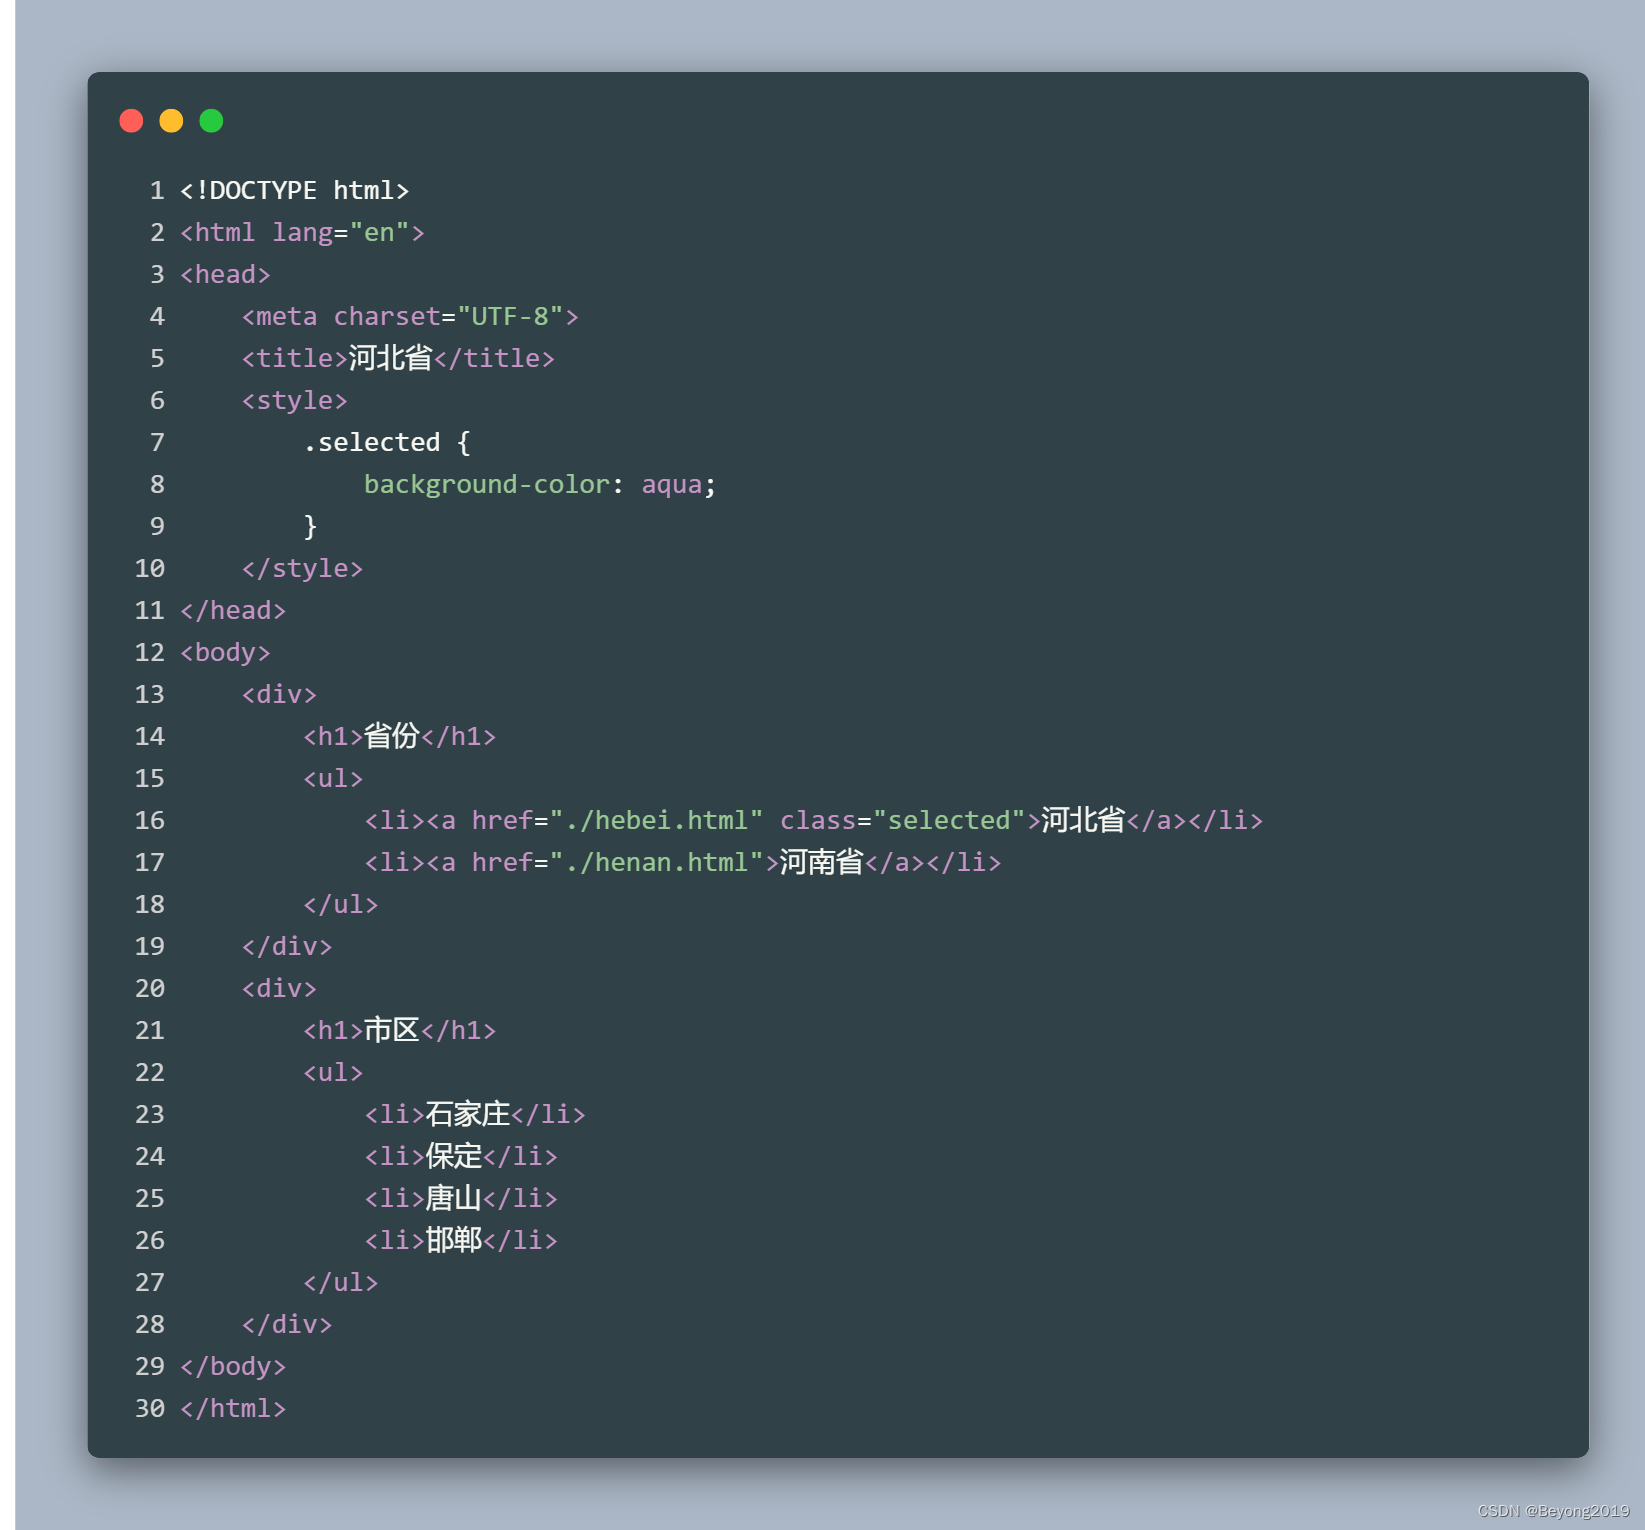
Task: Click the yellow minimize dot
Action: 171,121
